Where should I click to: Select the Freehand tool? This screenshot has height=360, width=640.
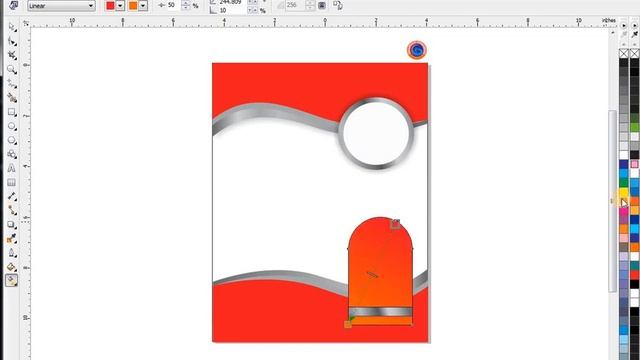tap(12, 84)
